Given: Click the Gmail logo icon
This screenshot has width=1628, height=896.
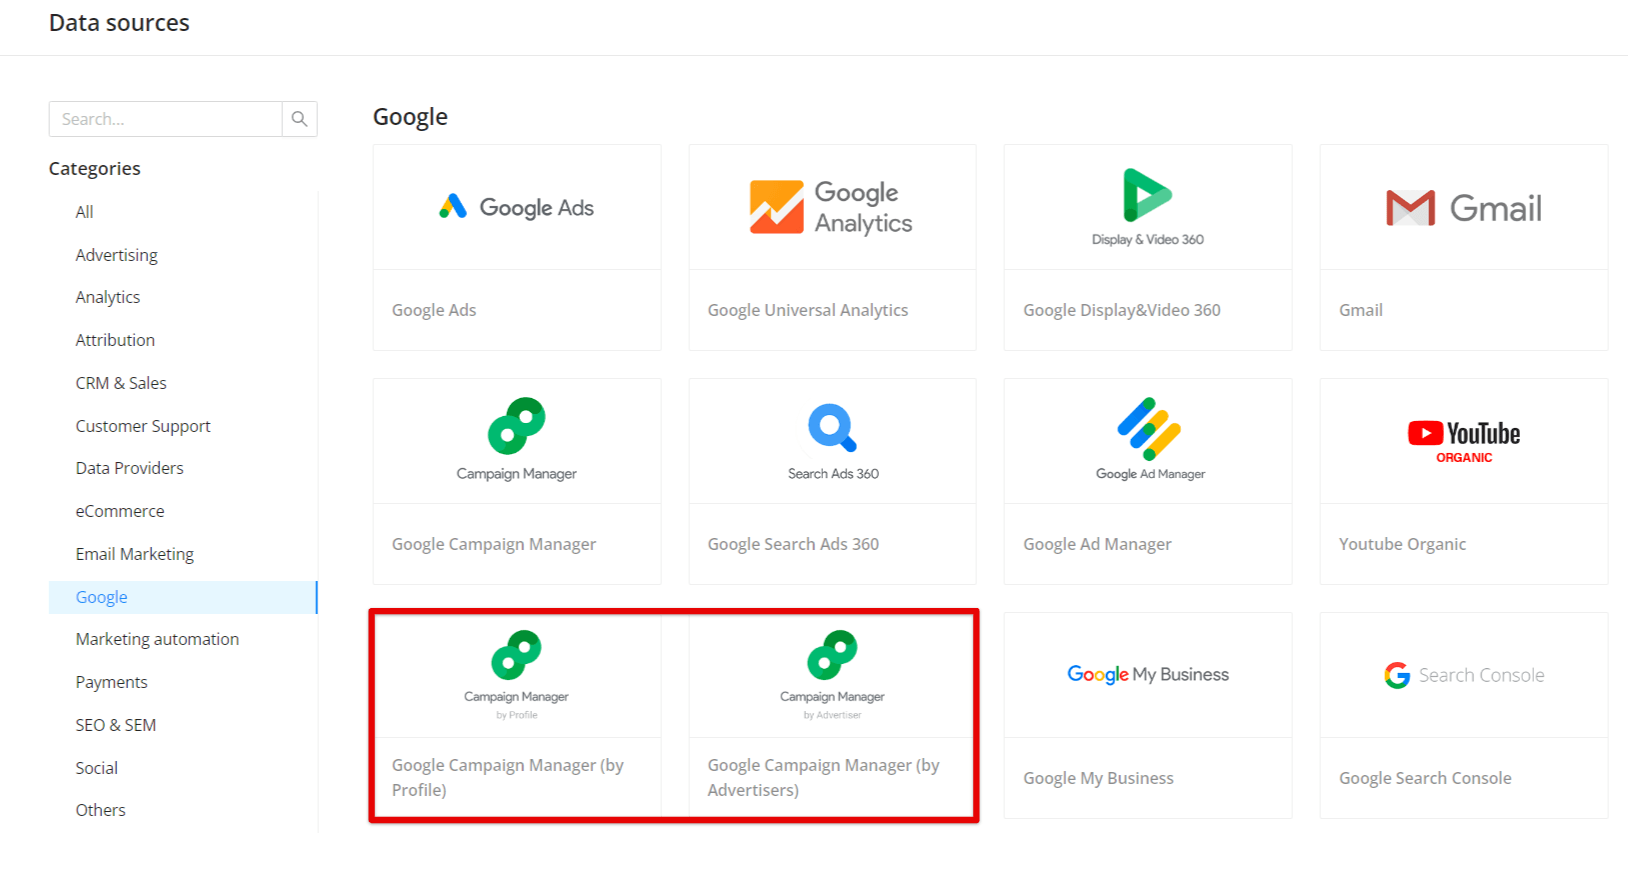Looking at the screenshot, I should (x=1411, y=208).
